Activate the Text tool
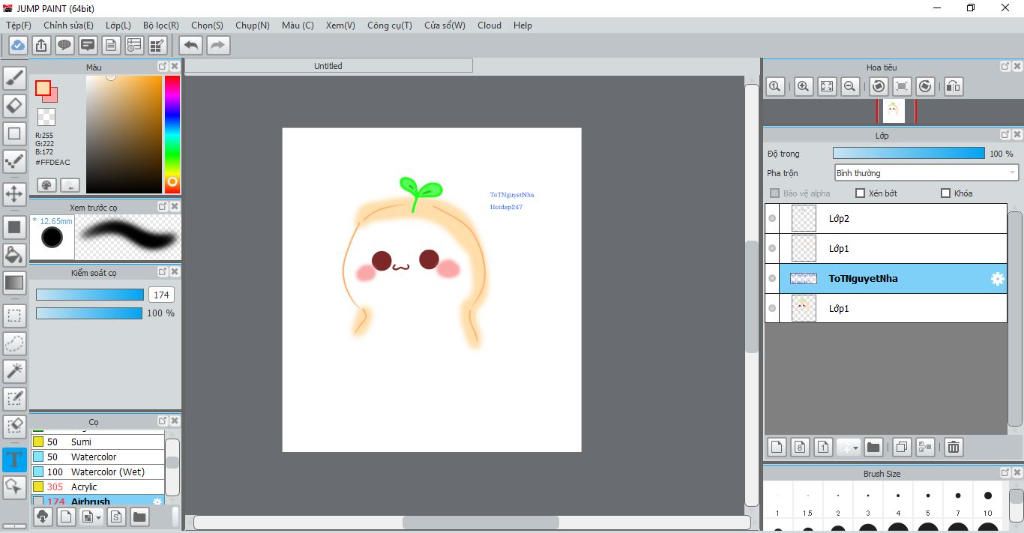This screenshot has width=1024, height=533. click(x=14, y=459)
